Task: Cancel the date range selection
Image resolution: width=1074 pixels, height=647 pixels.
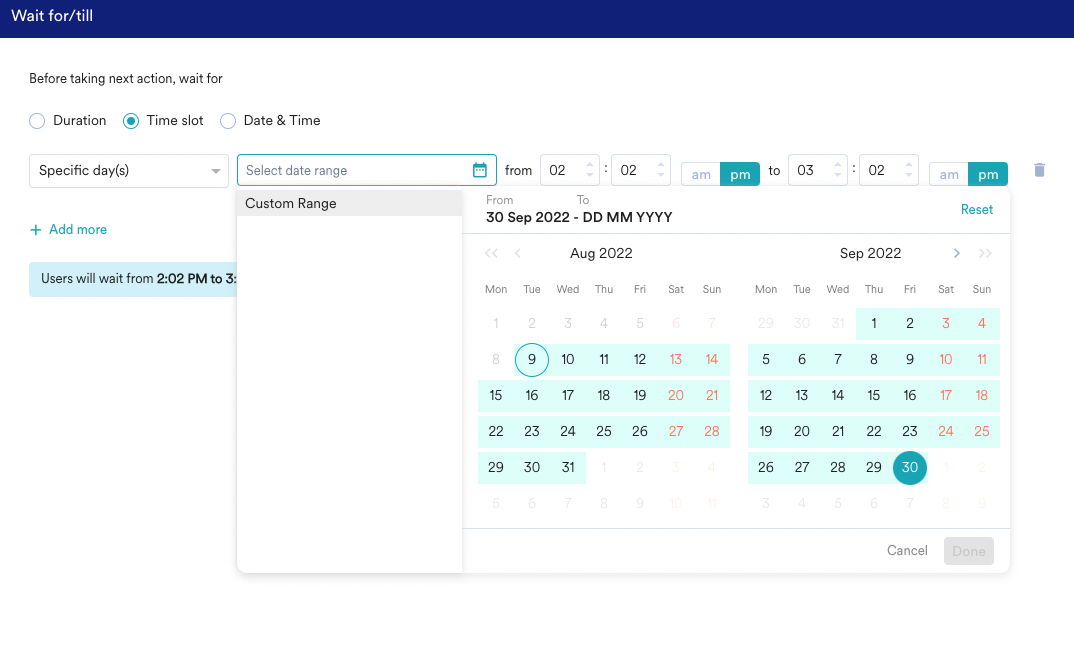Action: [907, 551]
